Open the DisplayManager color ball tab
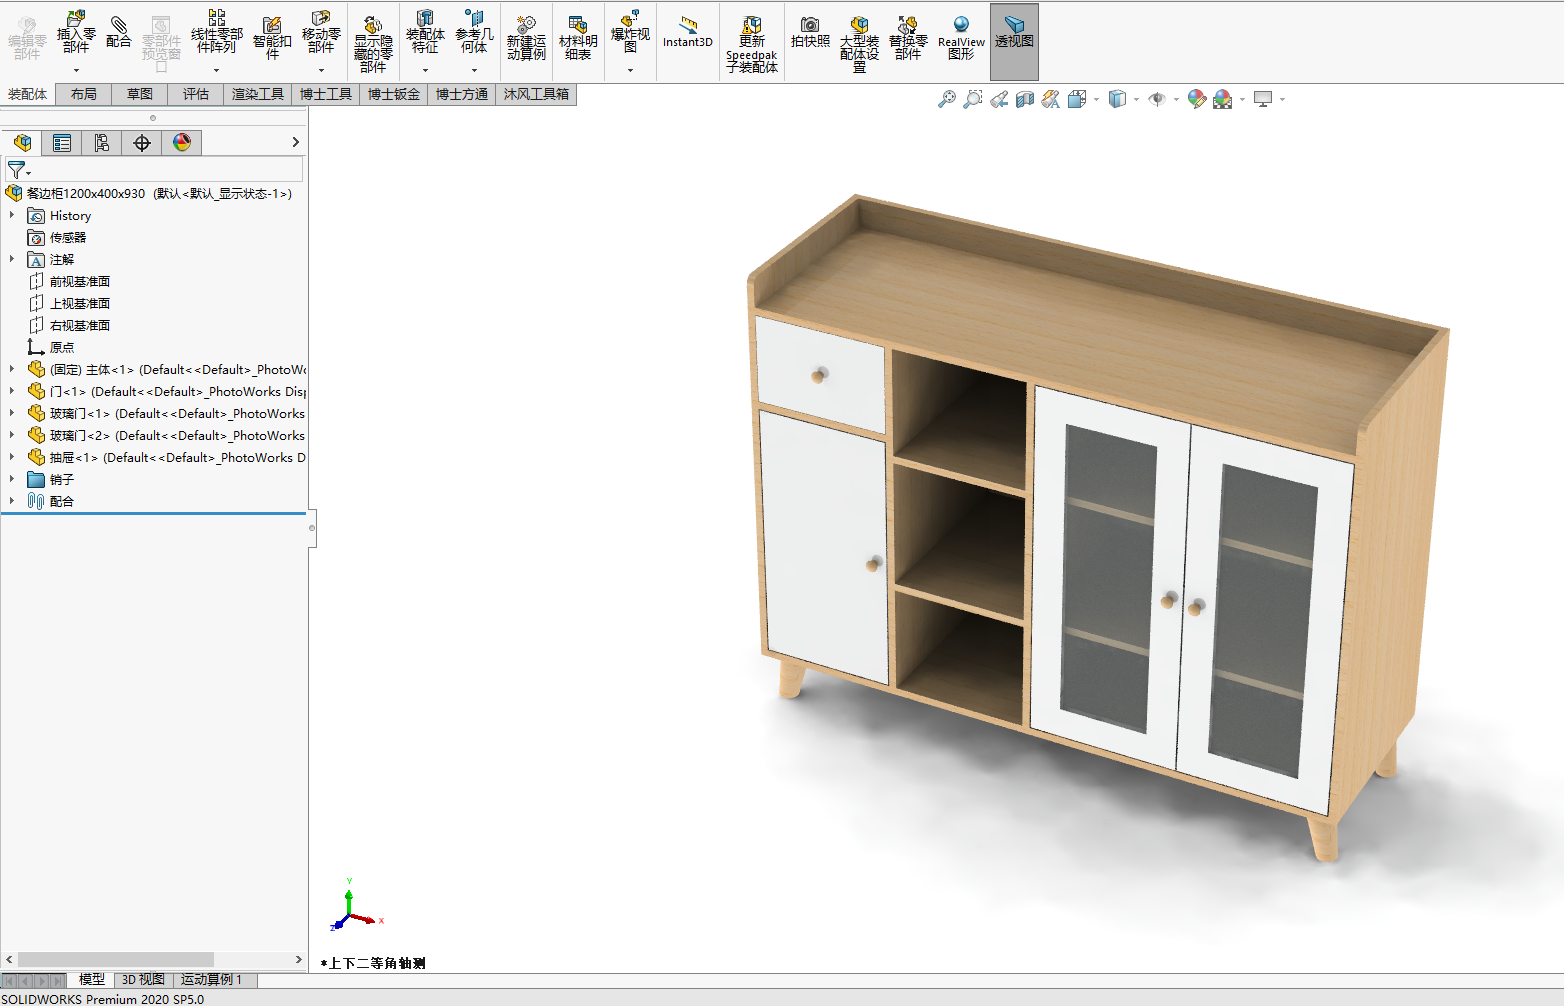1564x1006 pixels. pos(182,143)
